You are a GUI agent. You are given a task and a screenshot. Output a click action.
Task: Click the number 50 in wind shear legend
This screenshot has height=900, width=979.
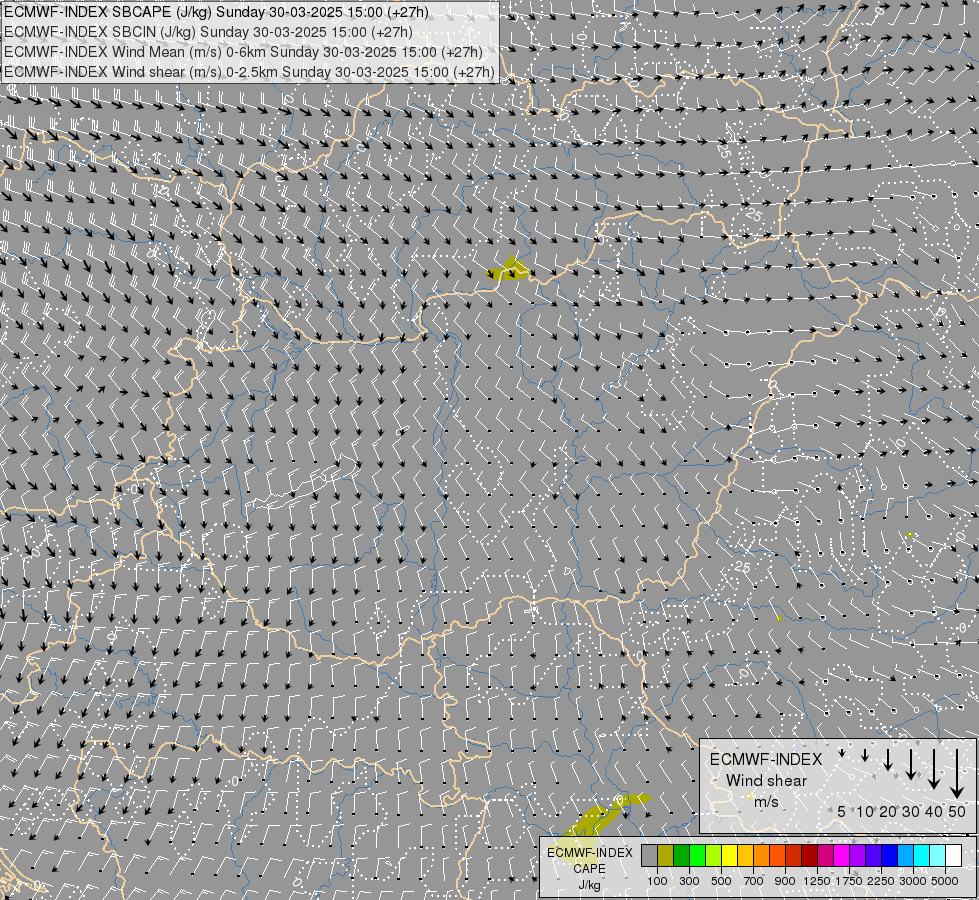957,811
